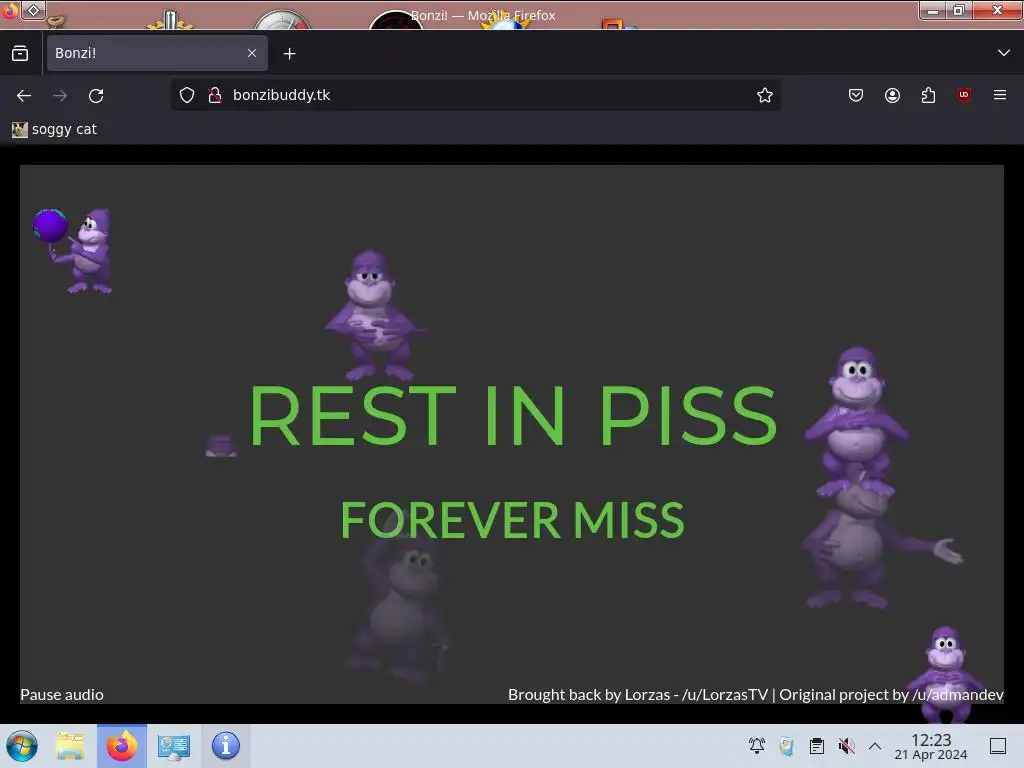Open clipboard tray icon
The height and width of the screenshot is (768, 1024).
[816, 746]
